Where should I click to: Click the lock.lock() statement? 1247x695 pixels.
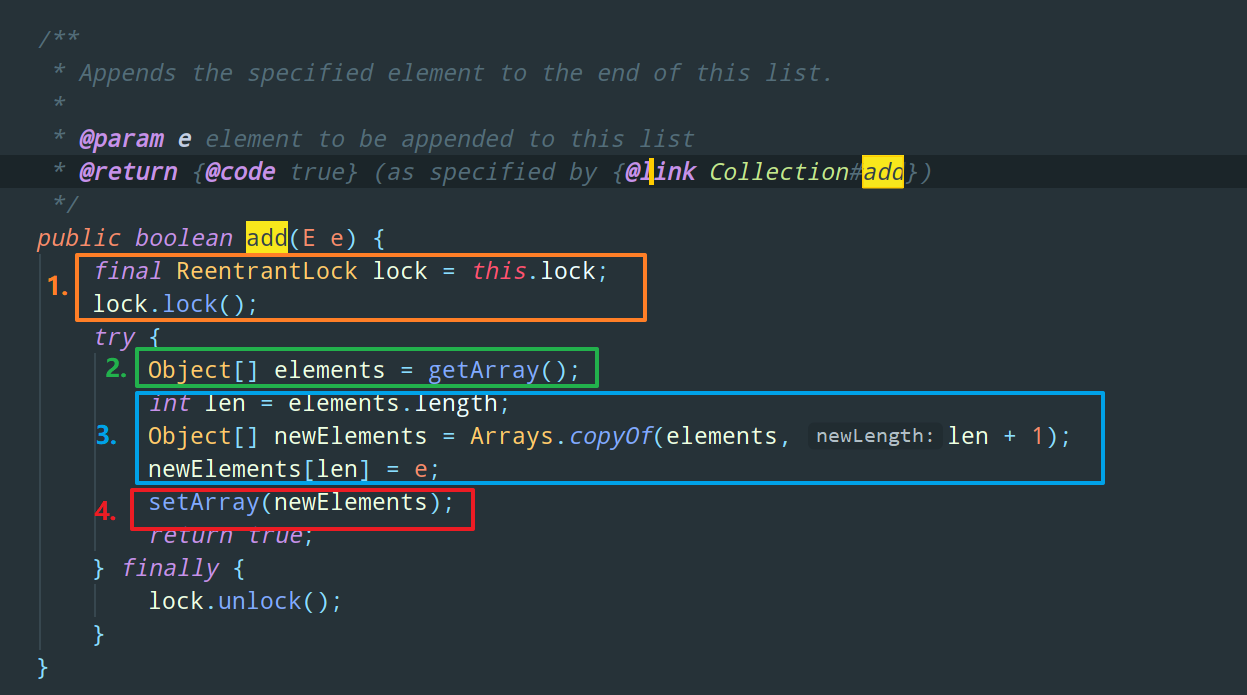pyautogui.click(x=175, y=304)
